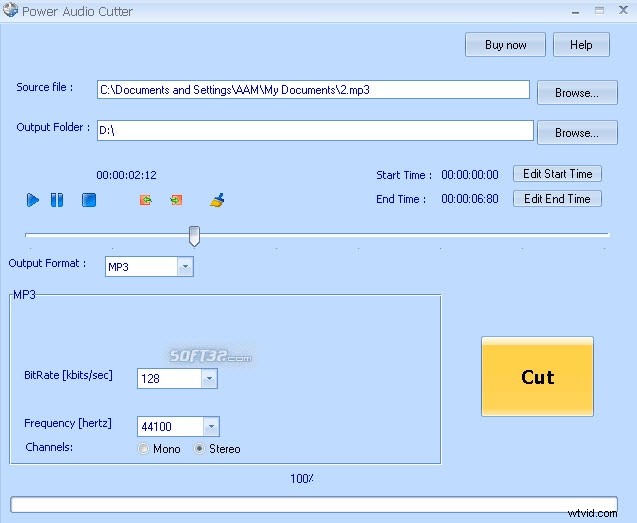The height and width of the screenshot is (523, 637).
Task: Click Edit End Time
Action: click(557, 199)
